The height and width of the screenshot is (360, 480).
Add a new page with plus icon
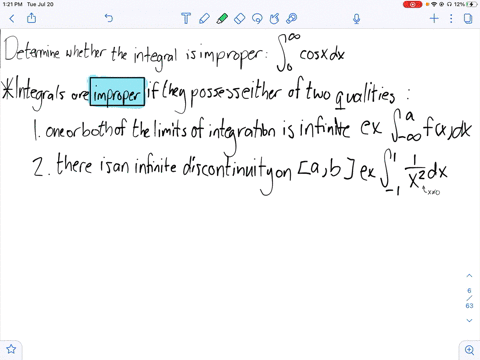[x=434, y=18]
